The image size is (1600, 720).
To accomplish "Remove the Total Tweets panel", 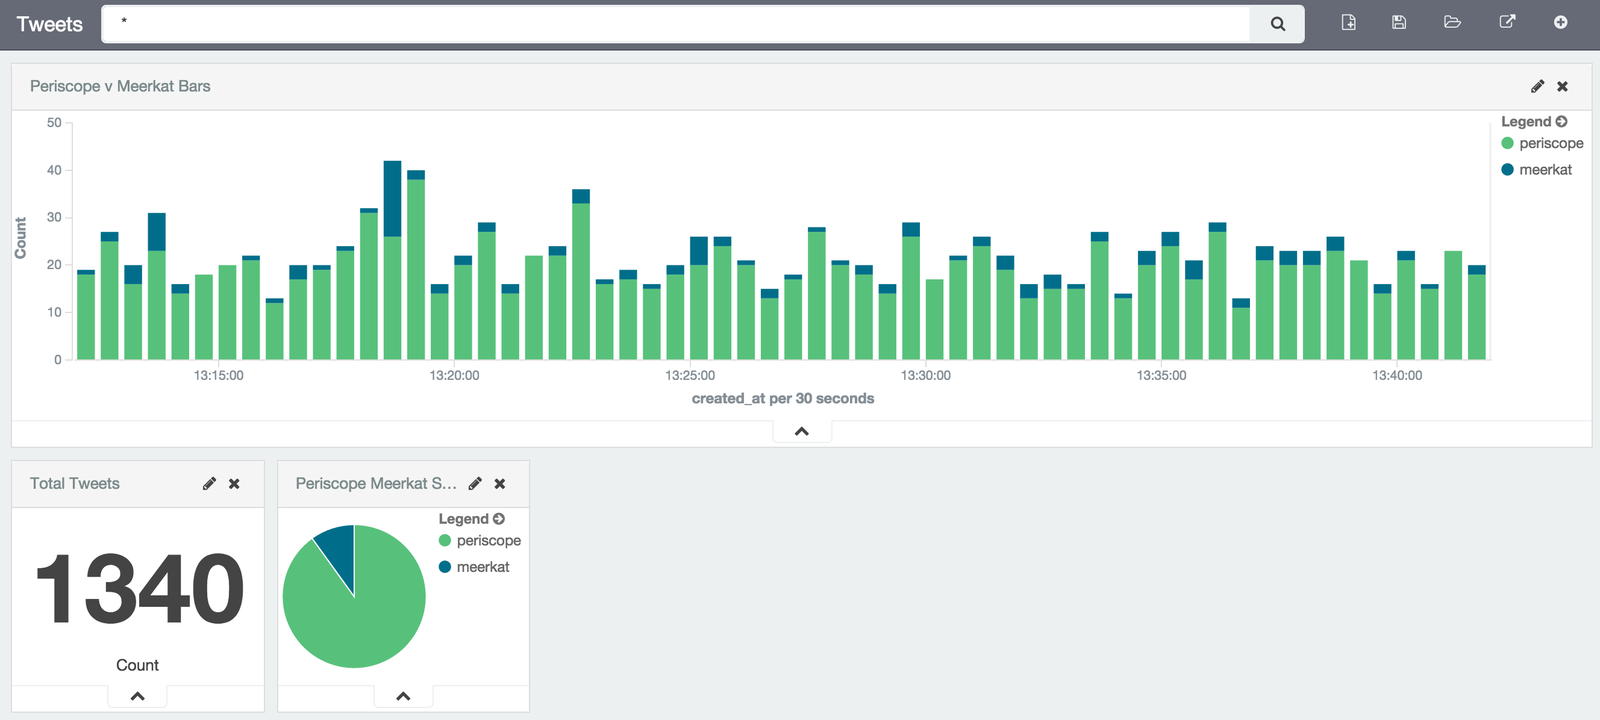I will [234, 483].
